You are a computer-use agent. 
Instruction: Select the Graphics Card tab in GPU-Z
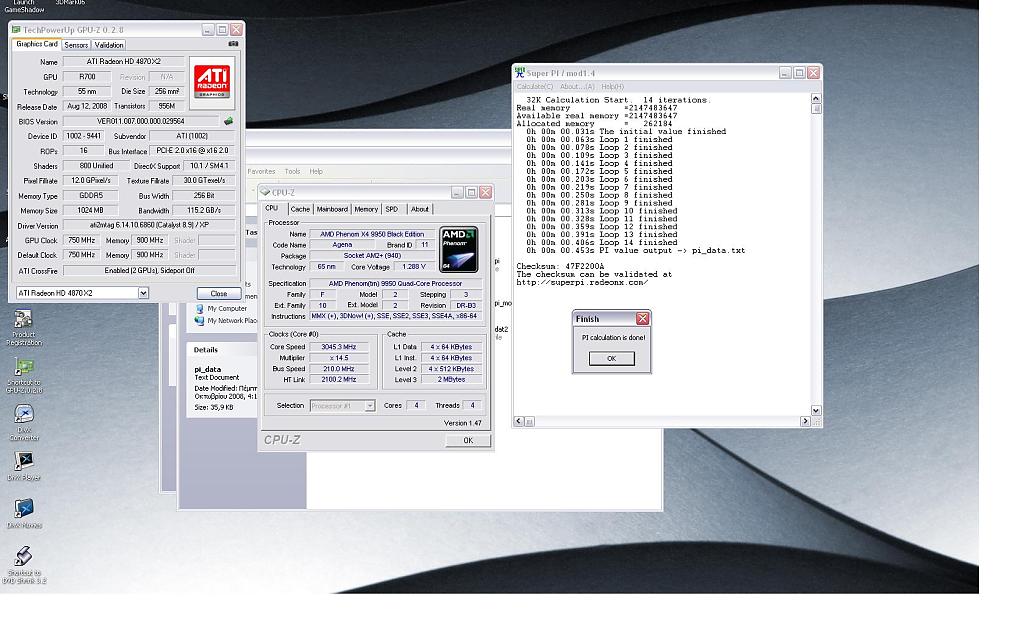[37, 44]
